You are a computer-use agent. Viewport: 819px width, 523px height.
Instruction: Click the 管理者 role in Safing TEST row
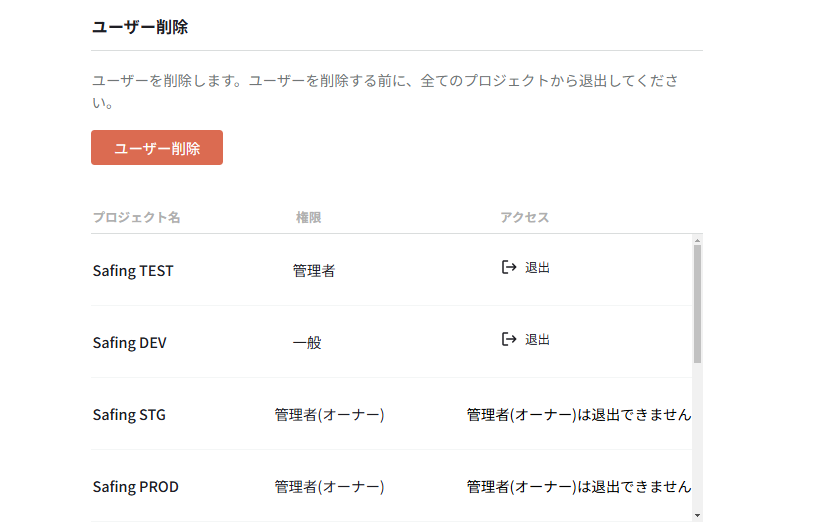coord(314,270)
